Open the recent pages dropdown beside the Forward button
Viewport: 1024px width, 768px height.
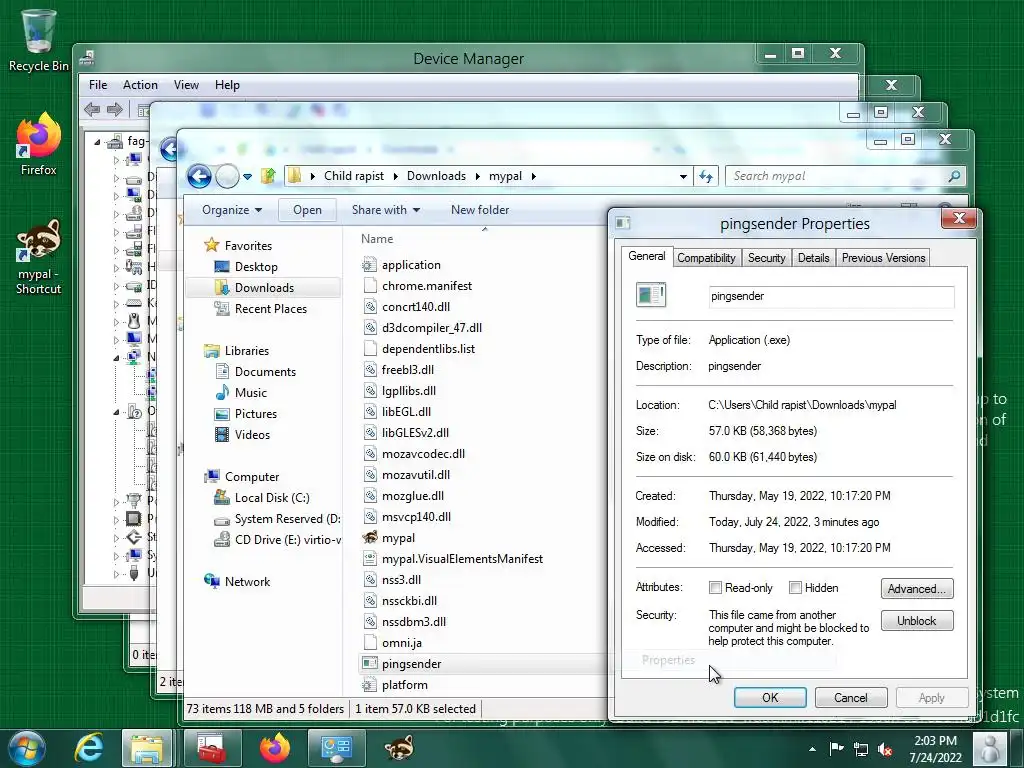(x=248, y=176)
